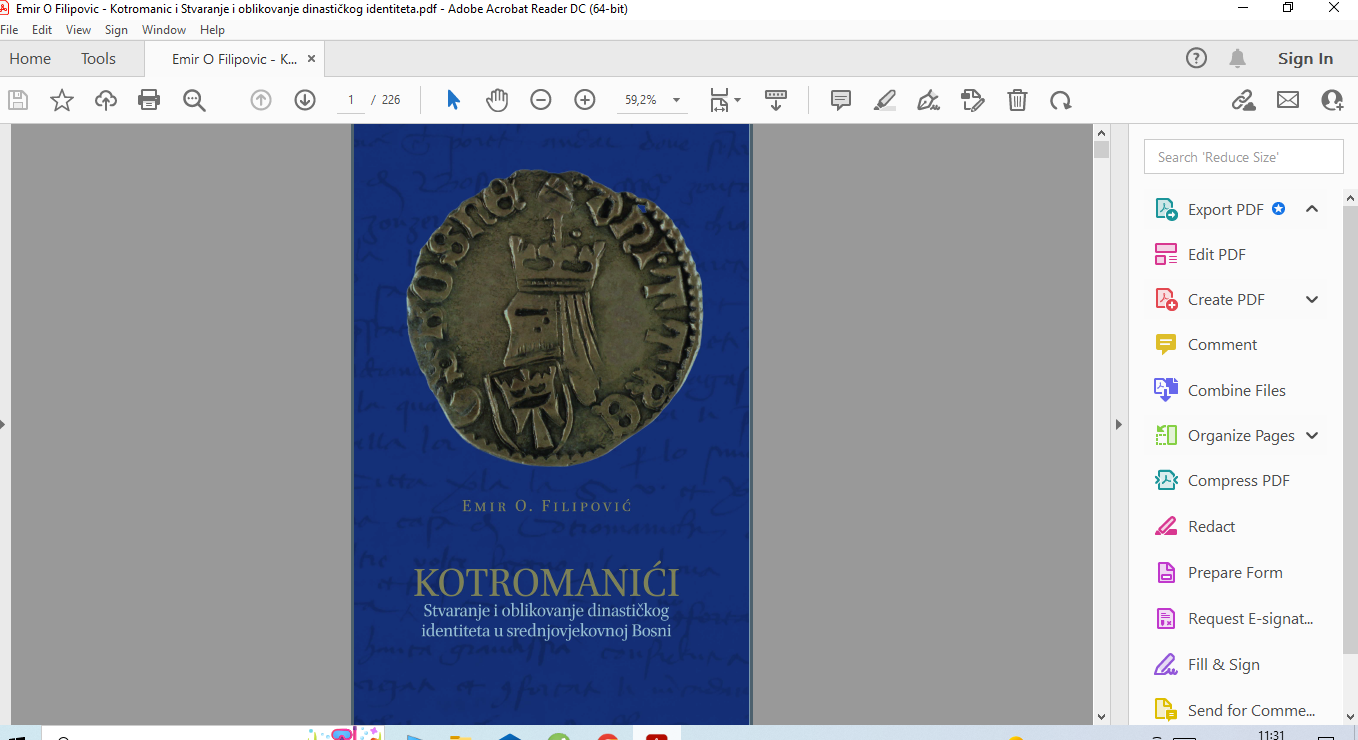
Task: Open the Help menu
Action: [213, 30]
